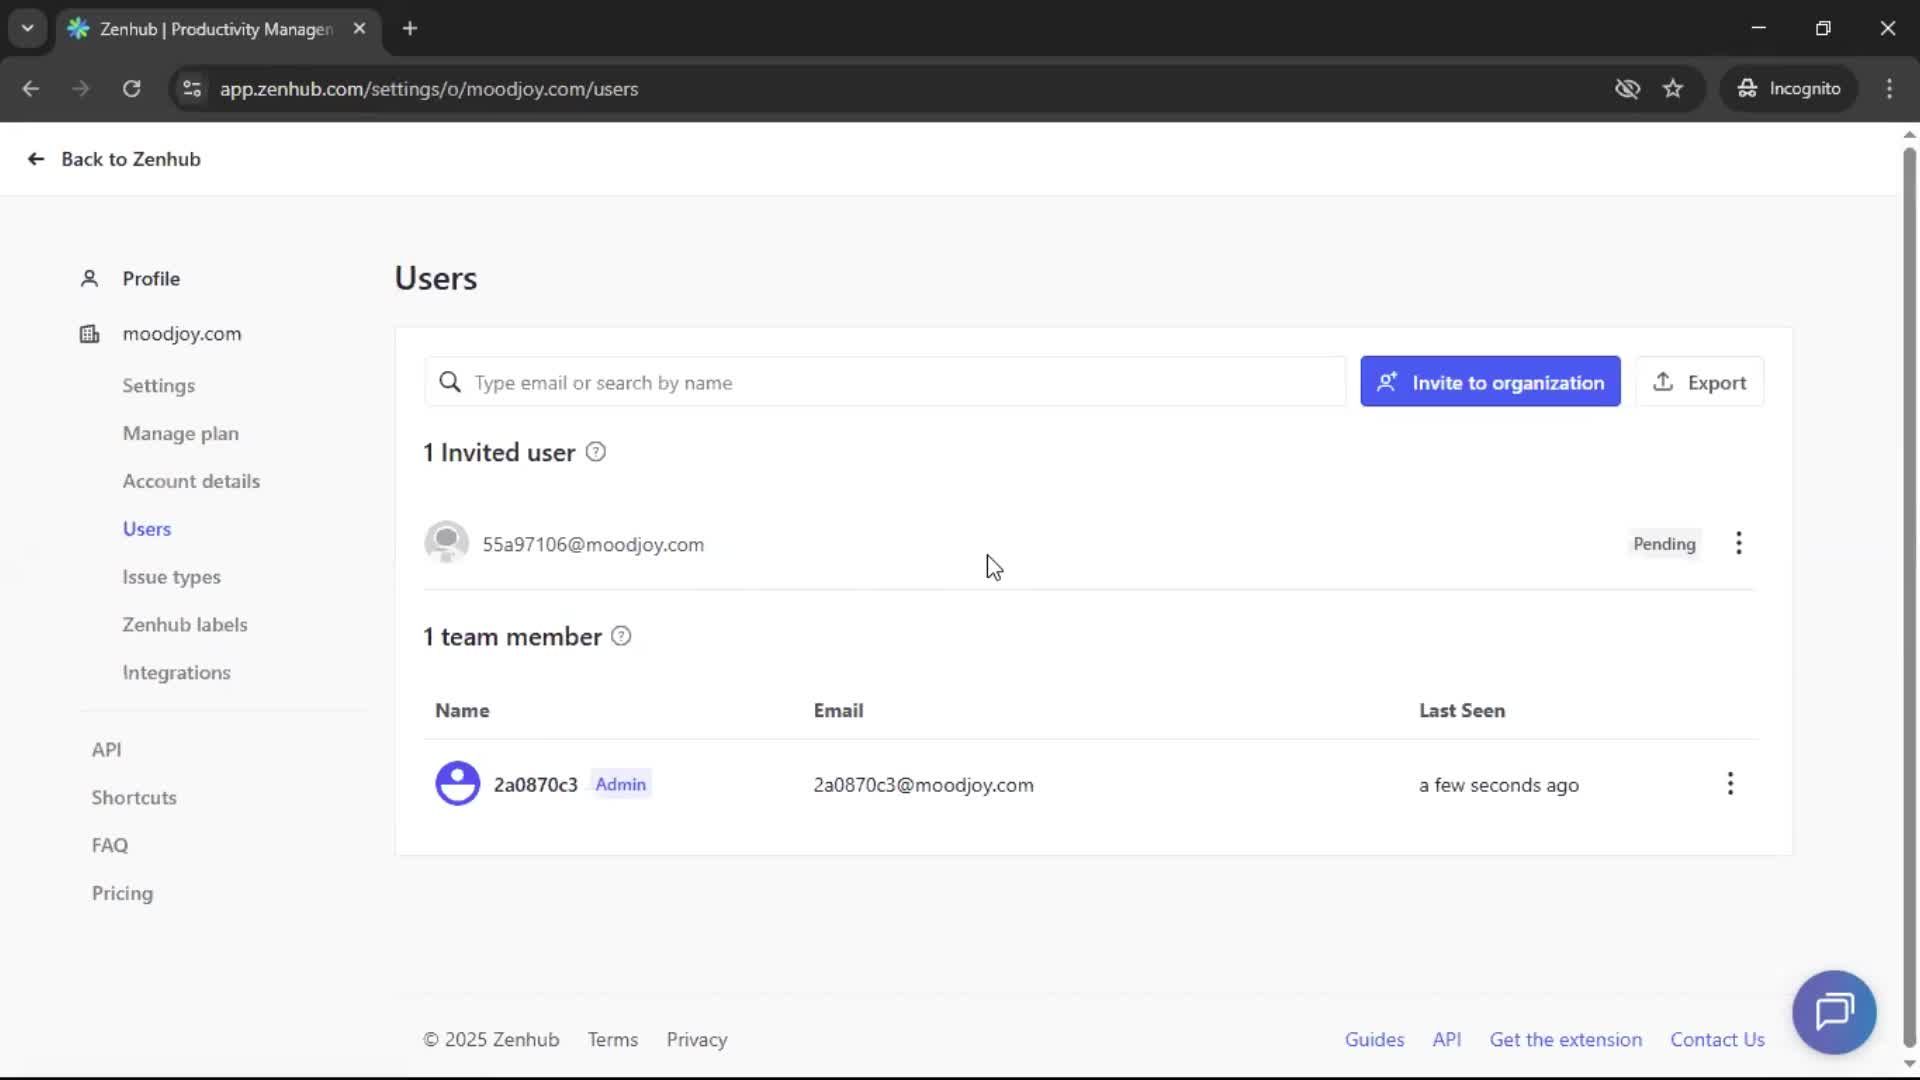
Task: Click the avatar icon for 2a0870c3
Action: [458, 784]
